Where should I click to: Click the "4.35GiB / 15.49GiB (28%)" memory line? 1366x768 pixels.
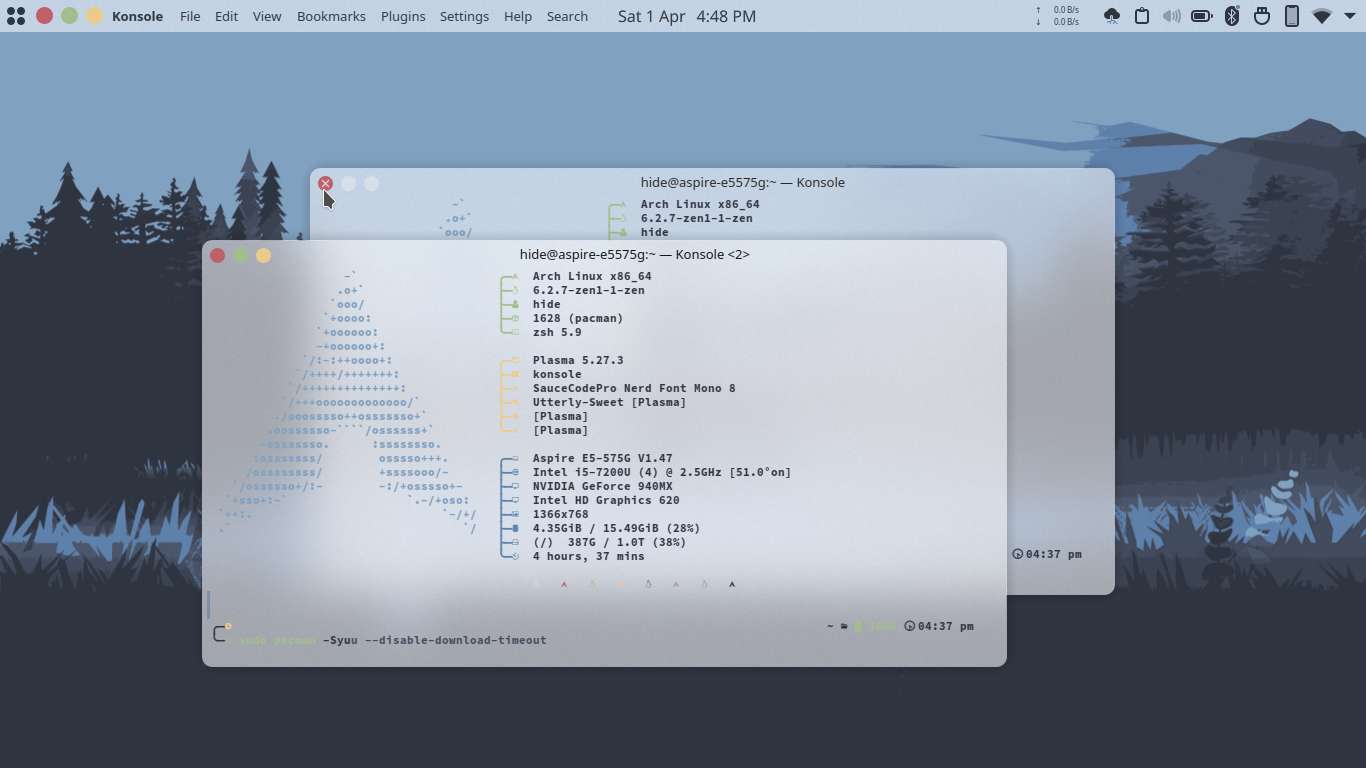tap(617, 528)
